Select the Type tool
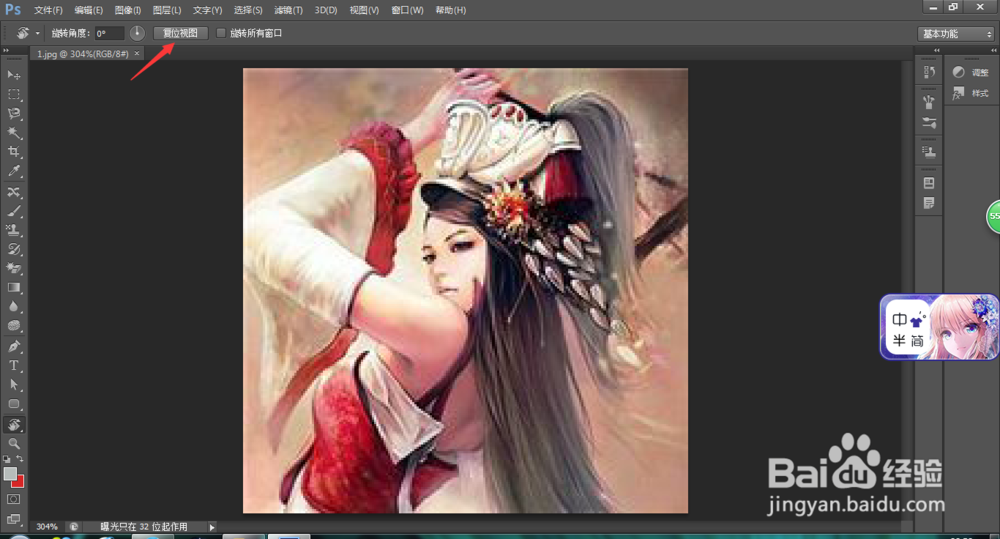Screen dimensions: 1000x539 coord(13,365)
